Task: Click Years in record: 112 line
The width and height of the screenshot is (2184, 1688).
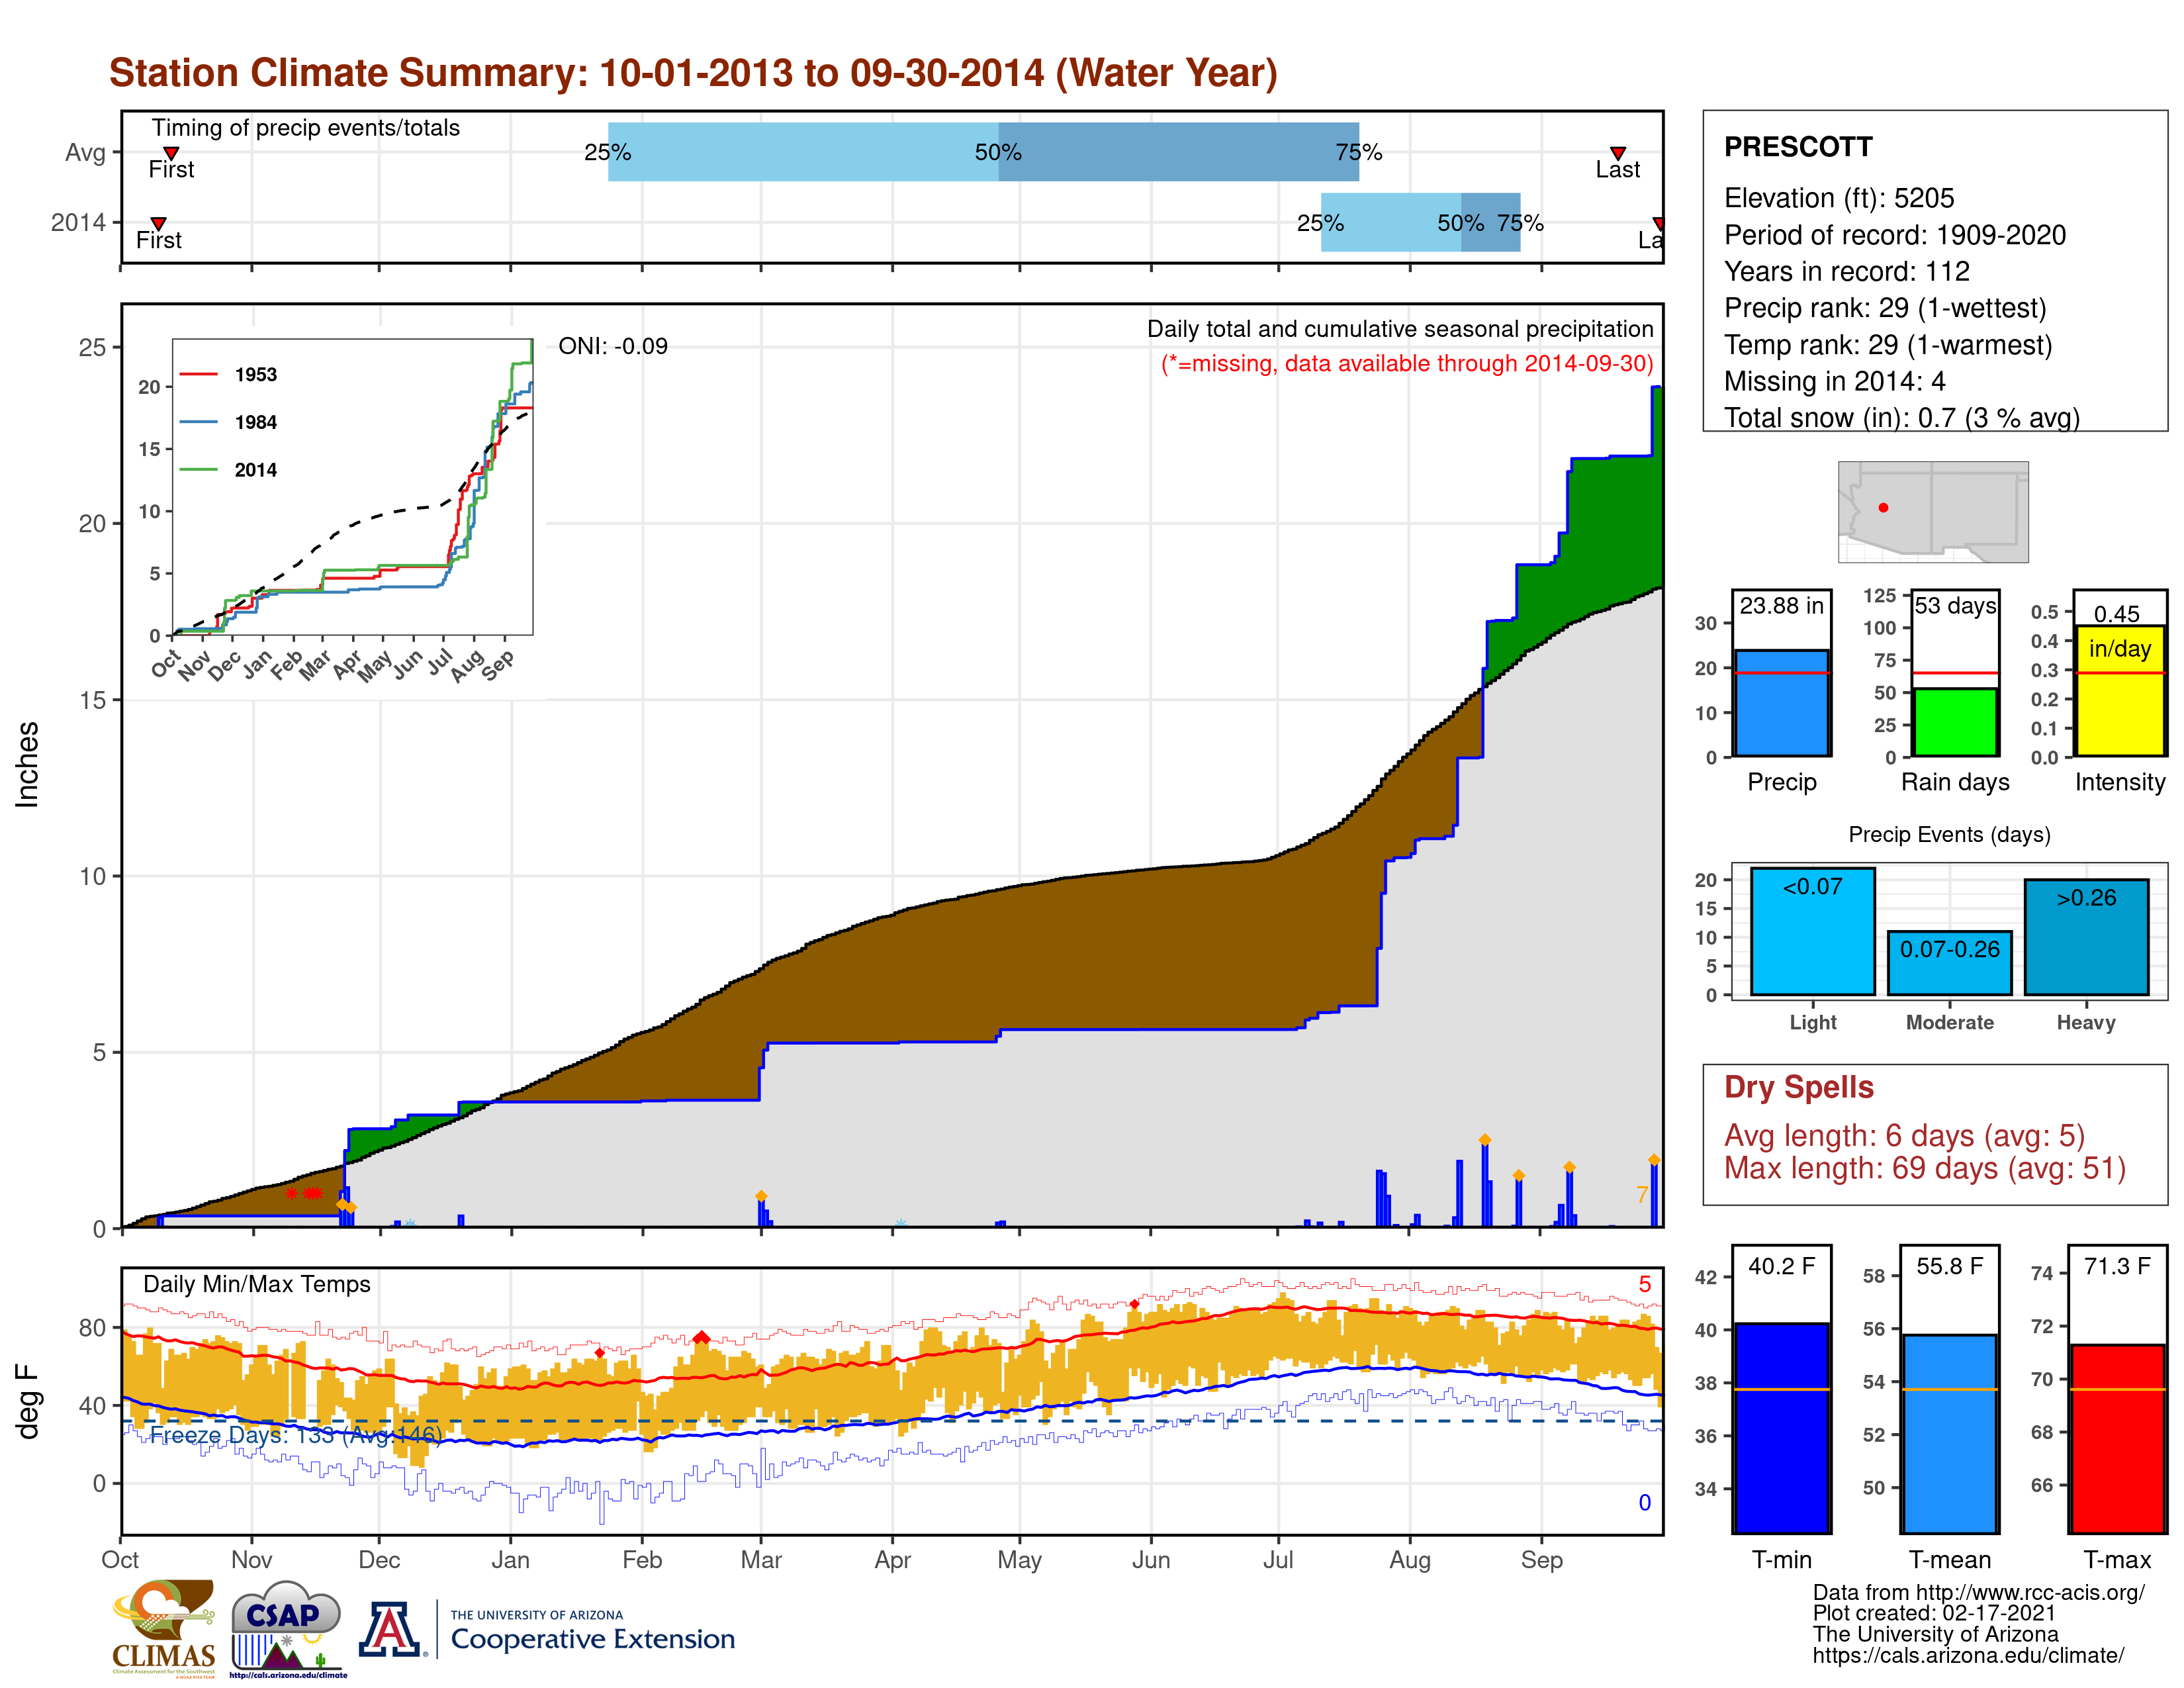Action: [x=1846, y=271]
